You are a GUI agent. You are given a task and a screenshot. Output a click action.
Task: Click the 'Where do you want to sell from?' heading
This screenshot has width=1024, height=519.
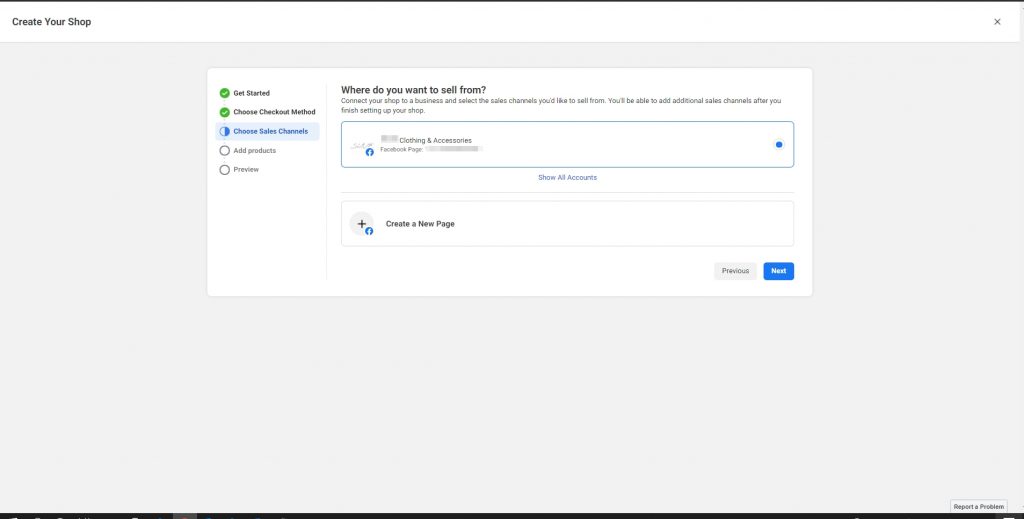(413, 90)
